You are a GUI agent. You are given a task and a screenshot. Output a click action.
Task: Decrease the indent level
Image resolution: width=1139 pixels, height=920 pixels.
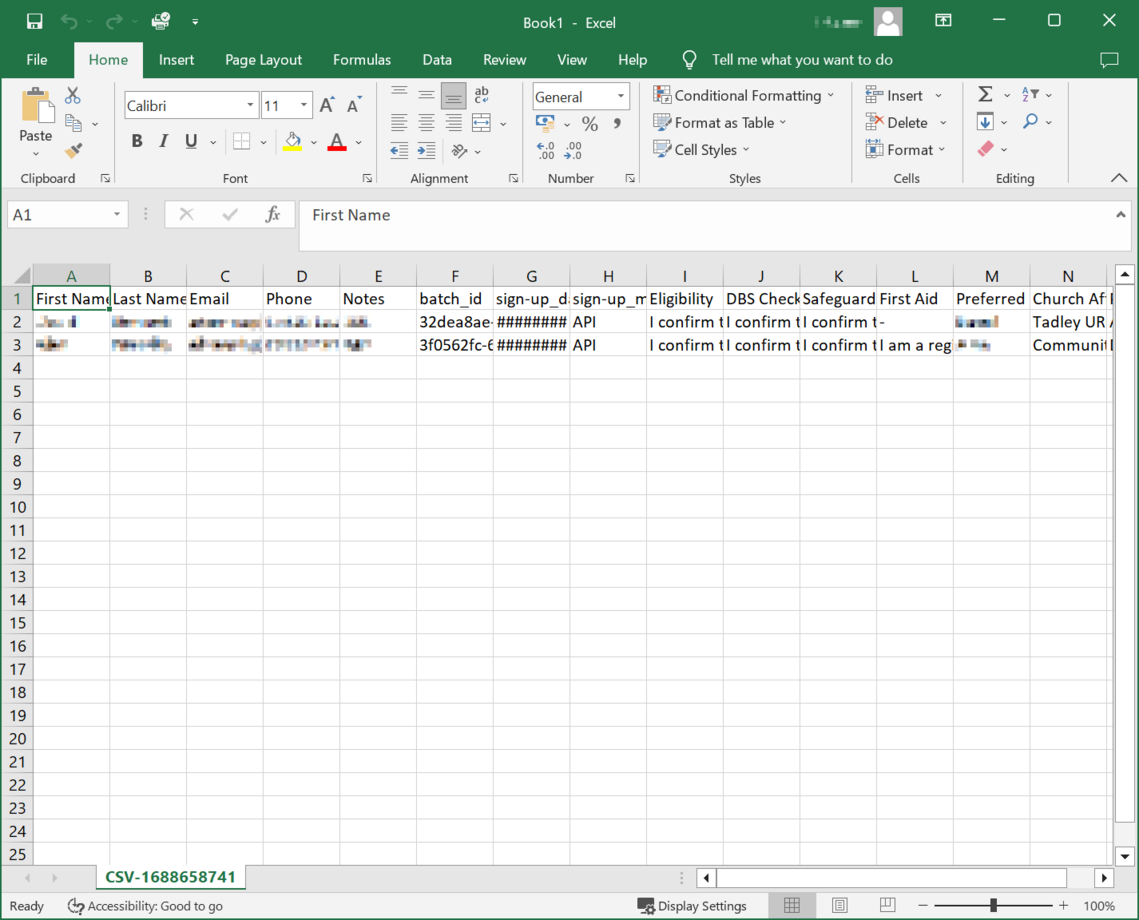(x=399, y=151)
